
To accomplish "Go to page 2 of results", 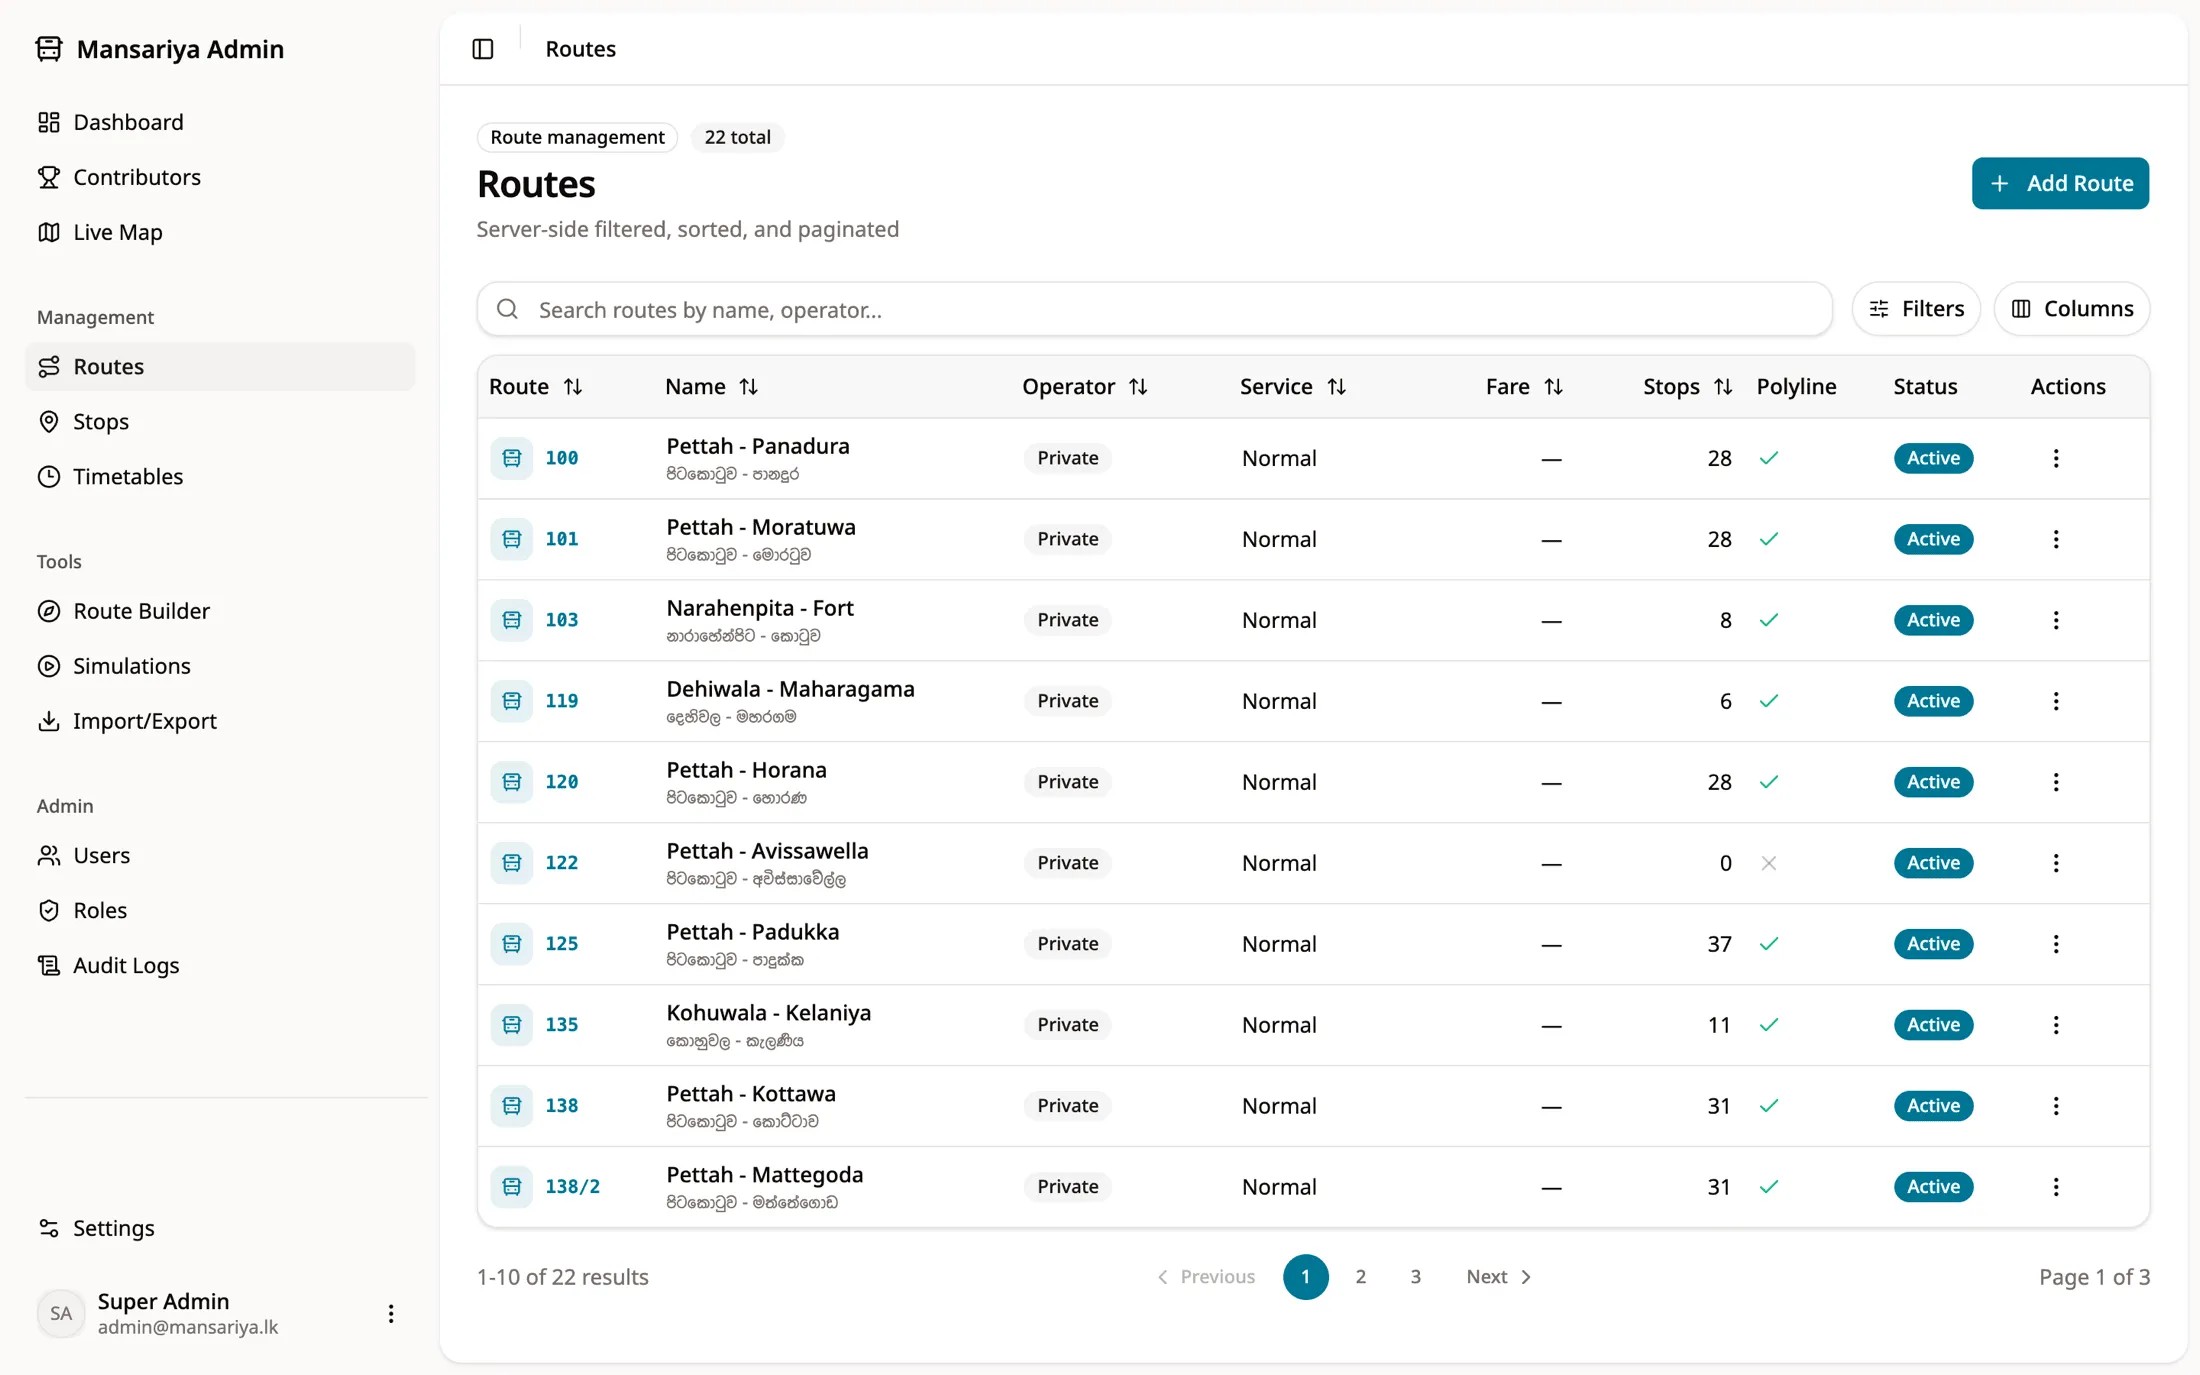I will (1361, 1277).
